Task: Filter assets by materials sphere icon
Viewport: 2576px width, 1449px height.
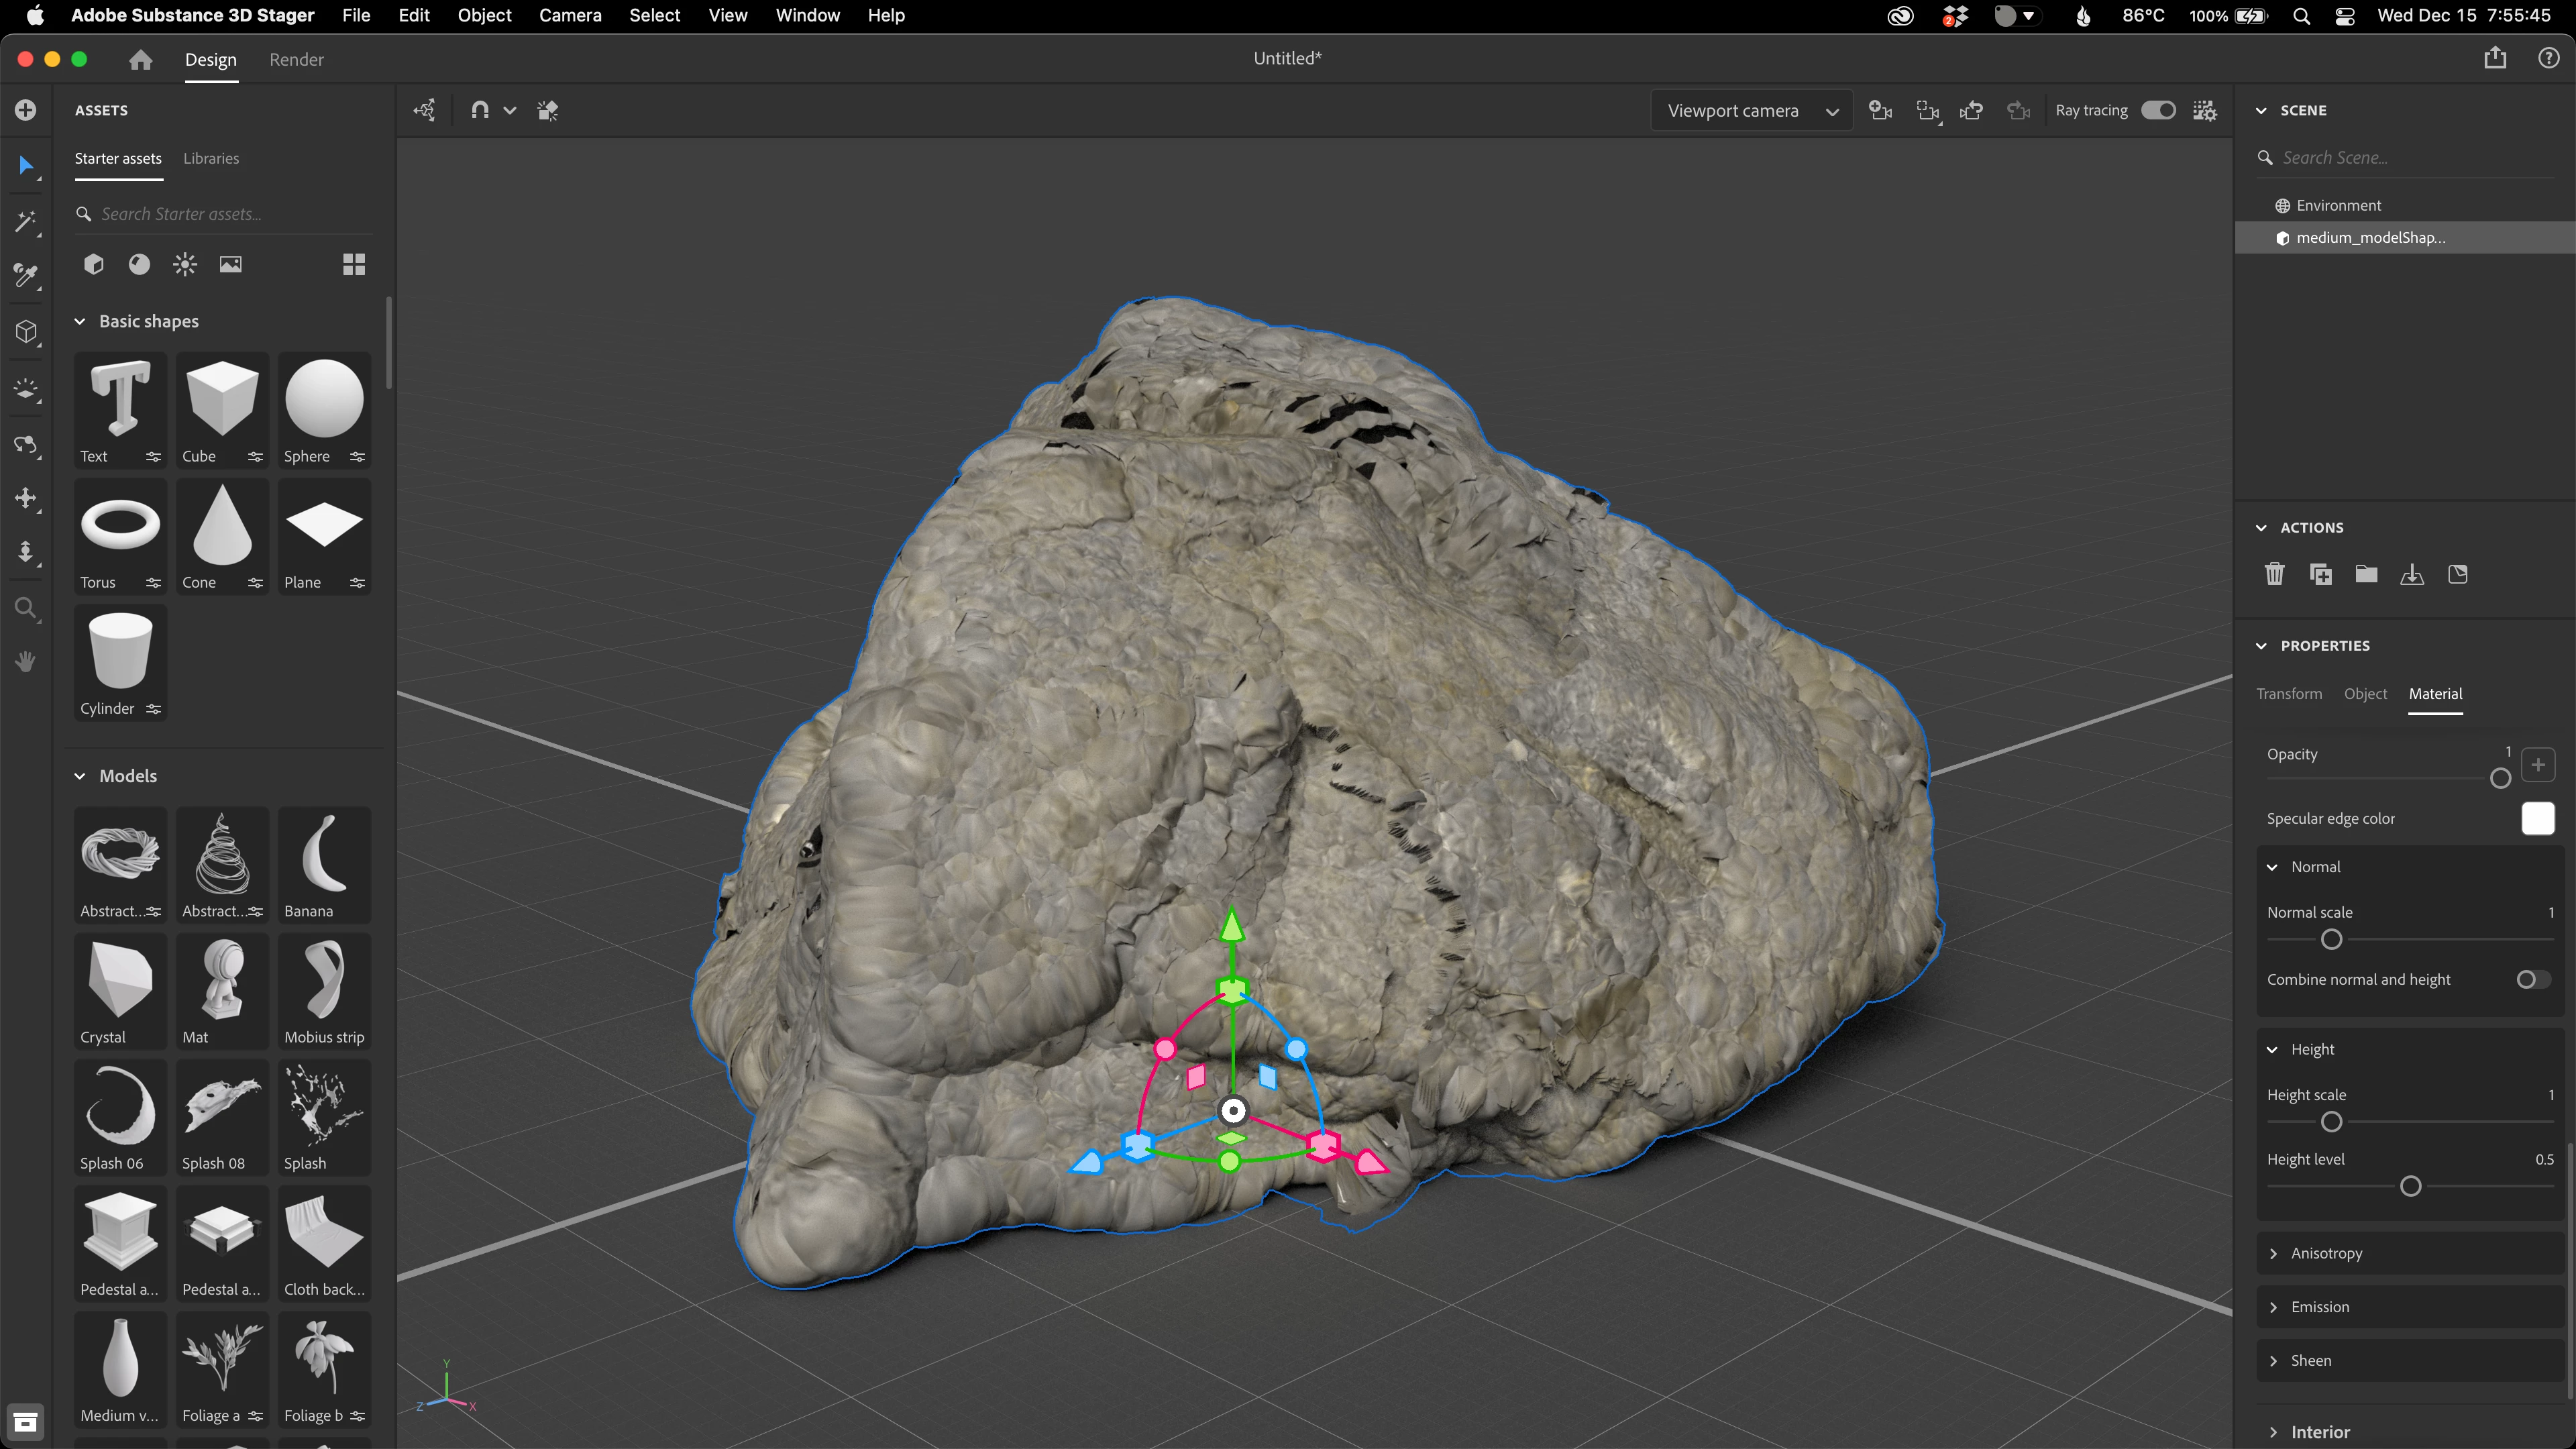Action: coord(139,264)
